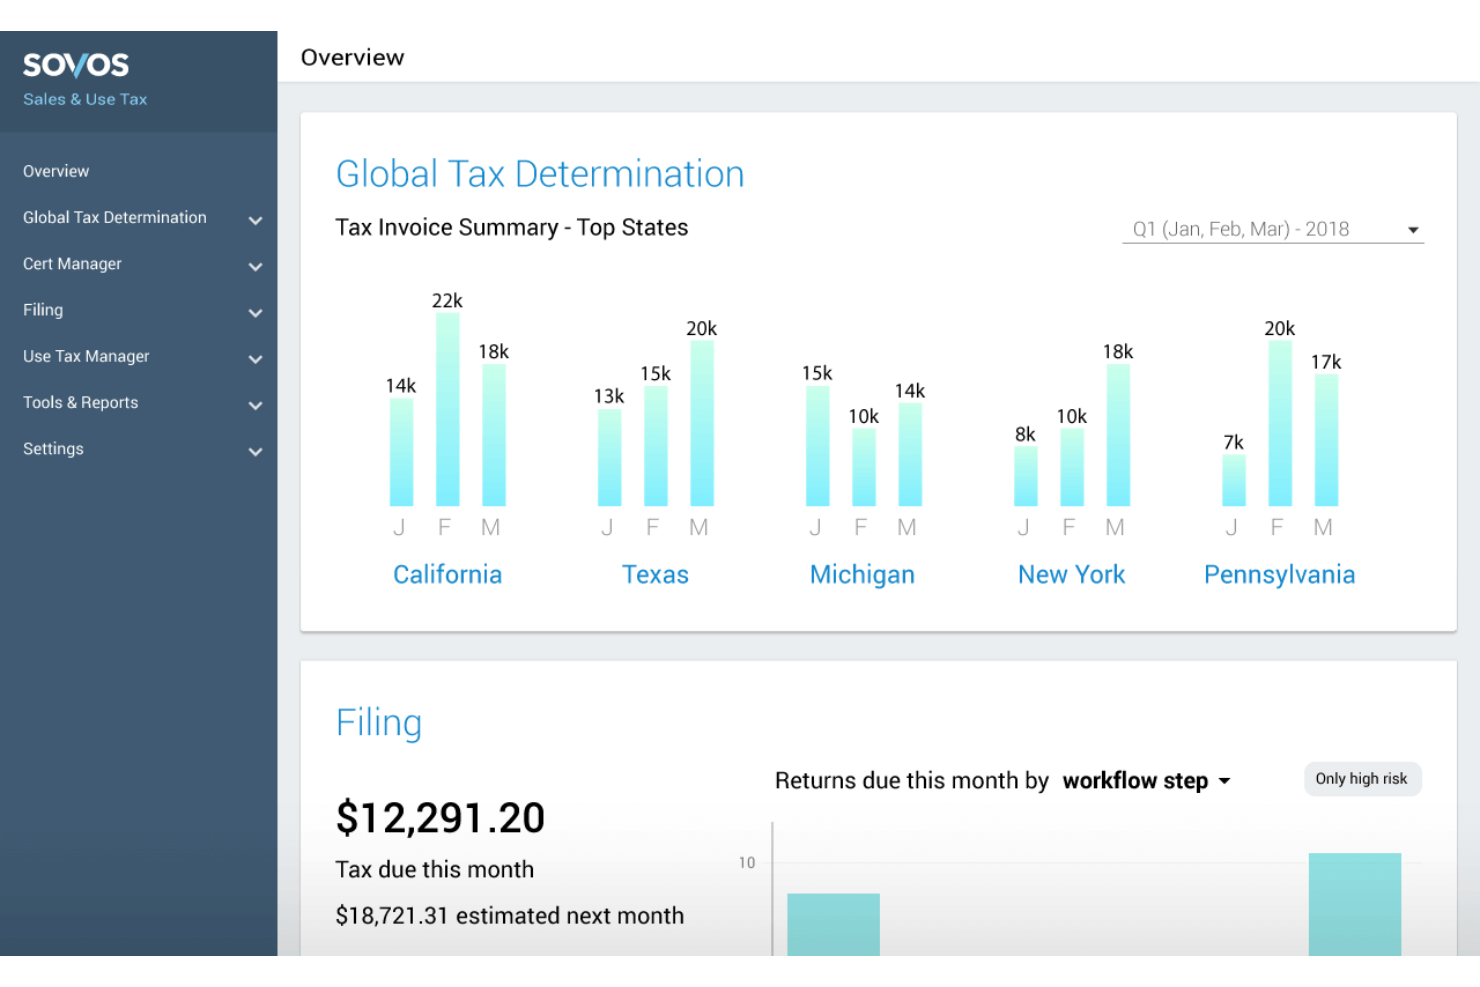Go to Filing in the sidebar
The image size is (1480, 987).
[x=43, y=310]
